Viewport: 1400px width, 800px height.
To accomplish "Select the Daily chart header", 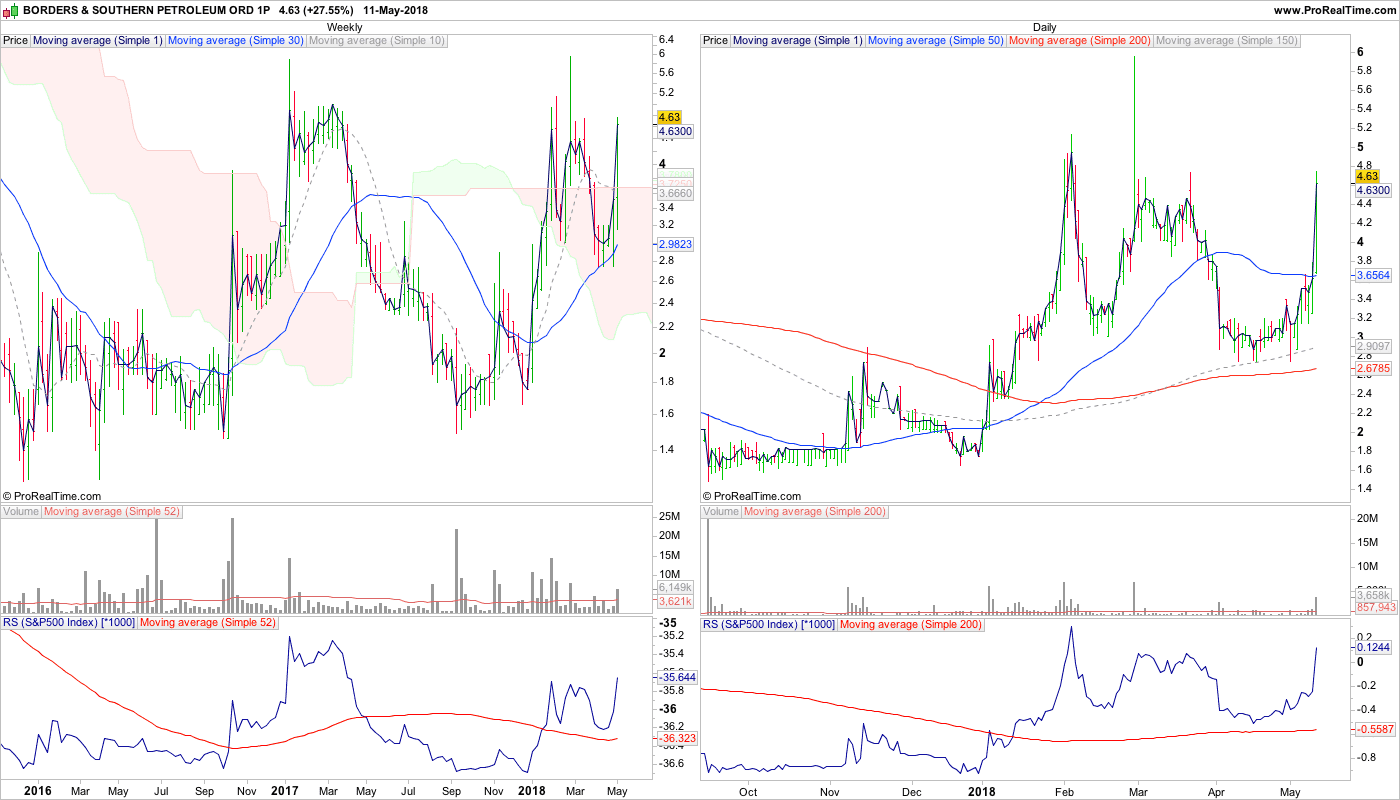I will [x=1045, y=27].
